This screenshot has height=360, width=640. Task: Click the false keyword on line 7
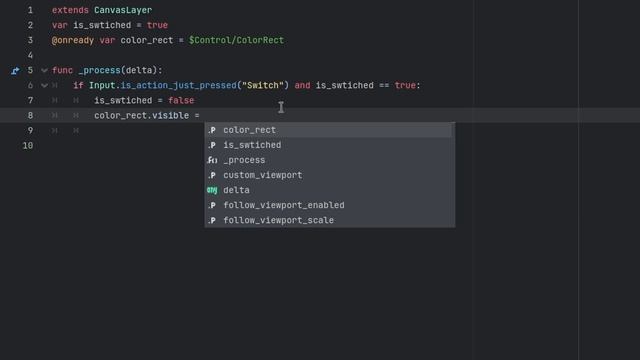(181, 100)
